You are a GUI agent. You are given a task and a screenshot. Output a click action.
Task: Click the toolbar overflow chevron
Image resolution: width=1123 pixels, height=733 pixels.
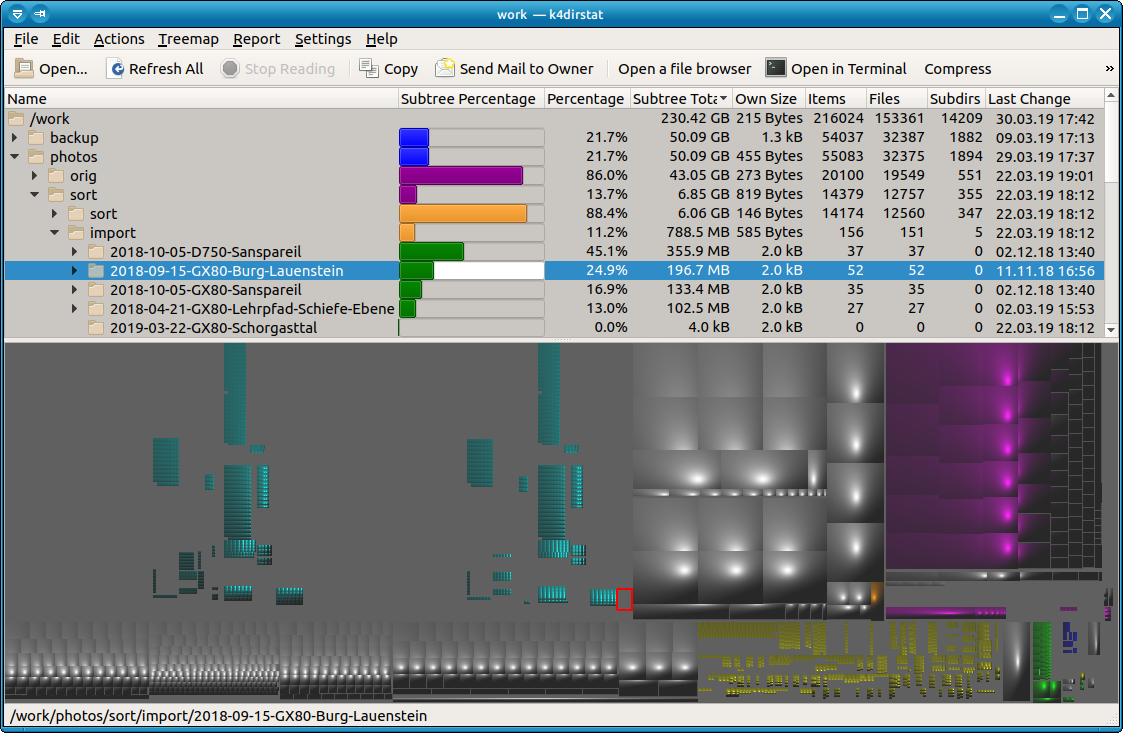1109,69
